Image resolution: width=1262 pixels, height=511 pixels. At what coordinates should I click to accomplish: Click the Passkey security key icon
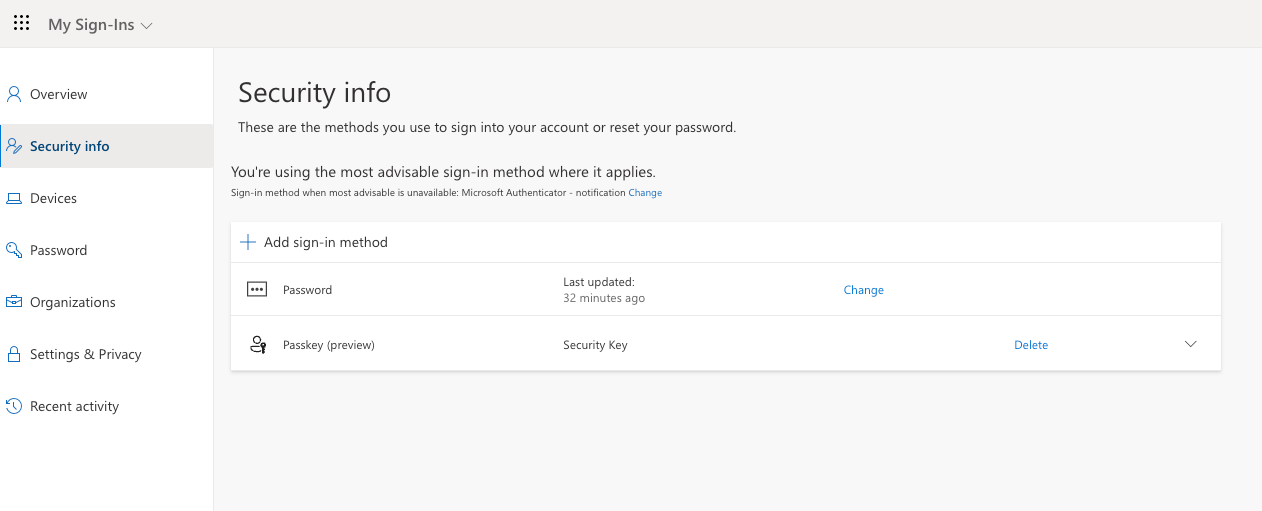tap(257, 345)
